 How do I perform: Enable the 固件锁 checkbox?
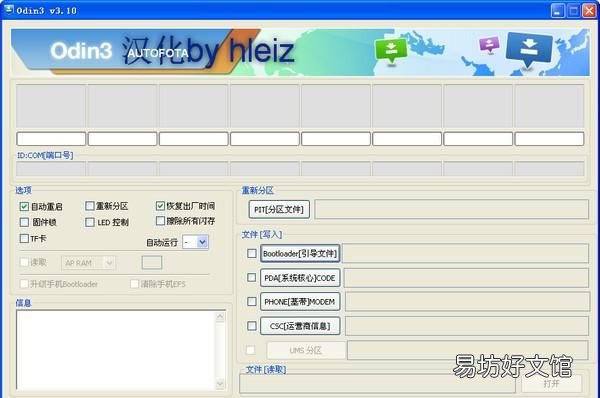(24, 222)
